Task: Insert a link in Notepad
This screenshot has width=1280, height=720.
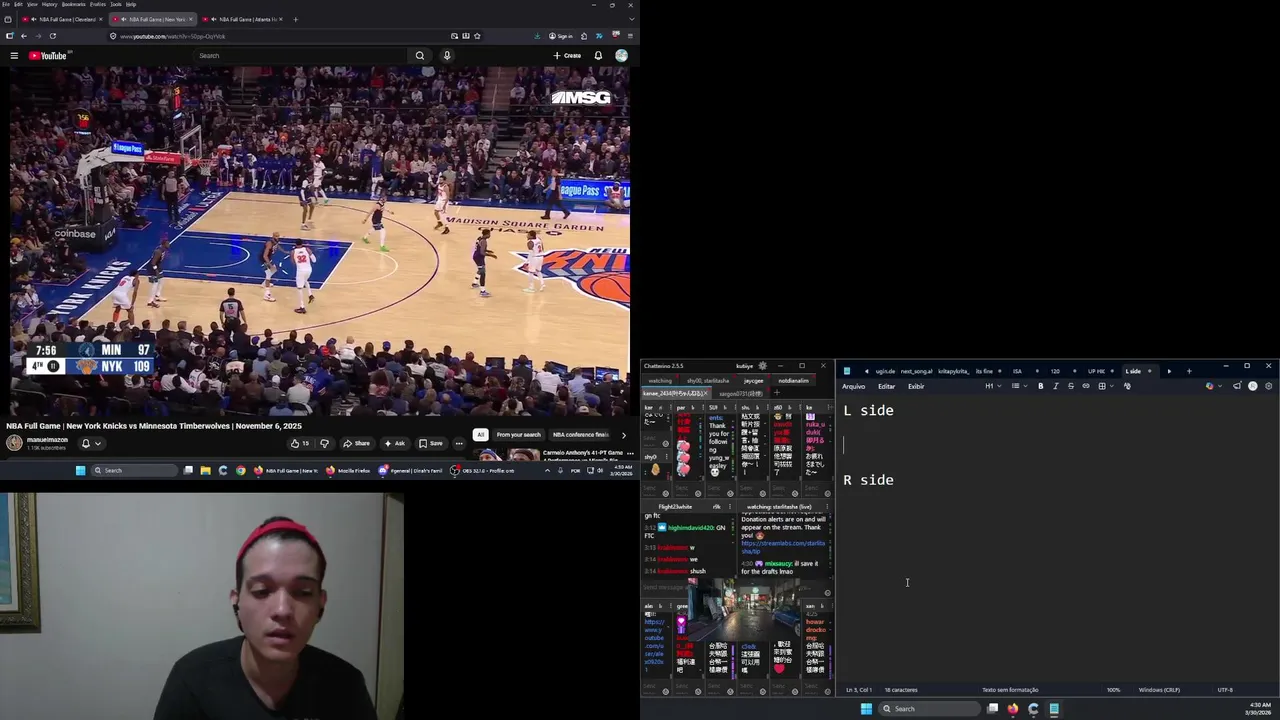Action: tap(1086, 386)
